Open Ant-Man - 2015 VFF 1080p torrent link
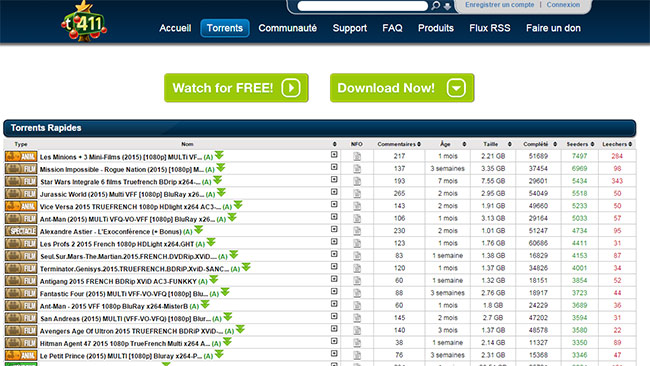The image size is (650, 366). [x=114, y=306]
